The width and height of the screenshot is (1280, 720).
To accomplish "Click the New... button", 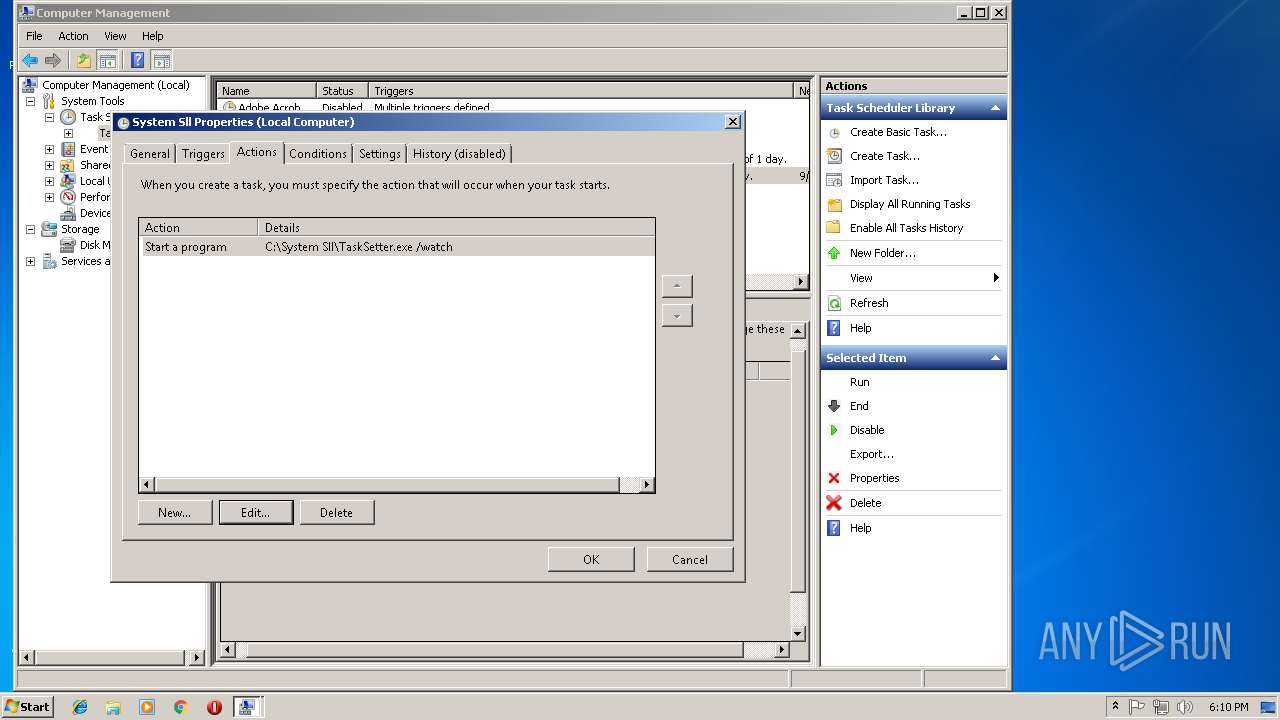I will pos(175,512).
